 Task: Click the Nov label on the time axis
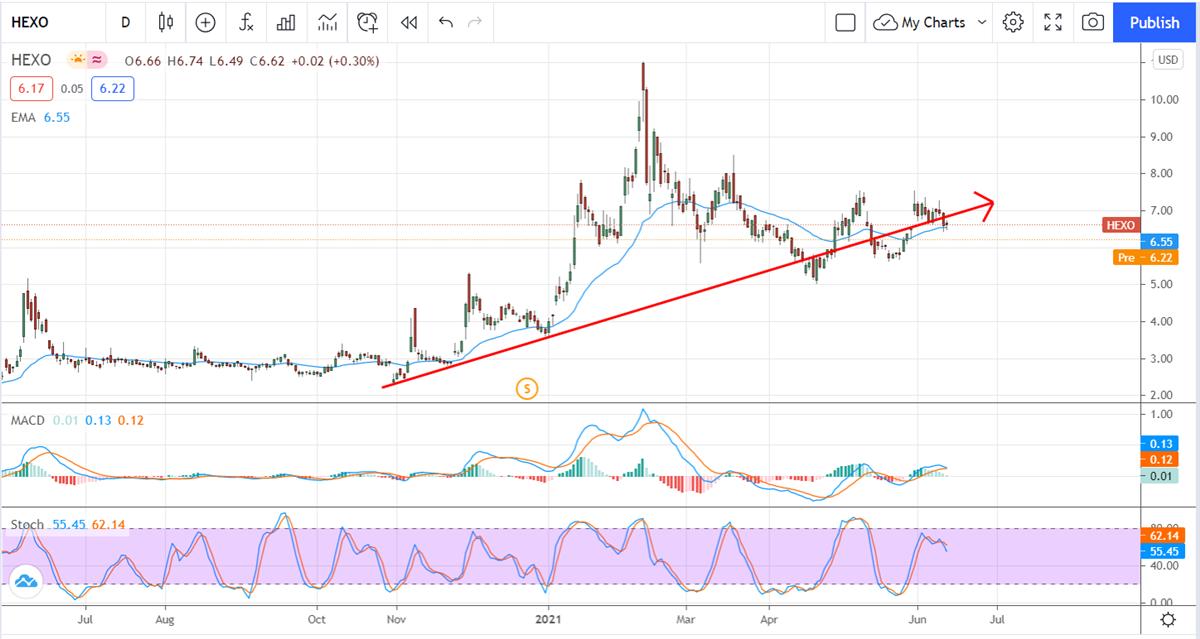pos(395,621)
